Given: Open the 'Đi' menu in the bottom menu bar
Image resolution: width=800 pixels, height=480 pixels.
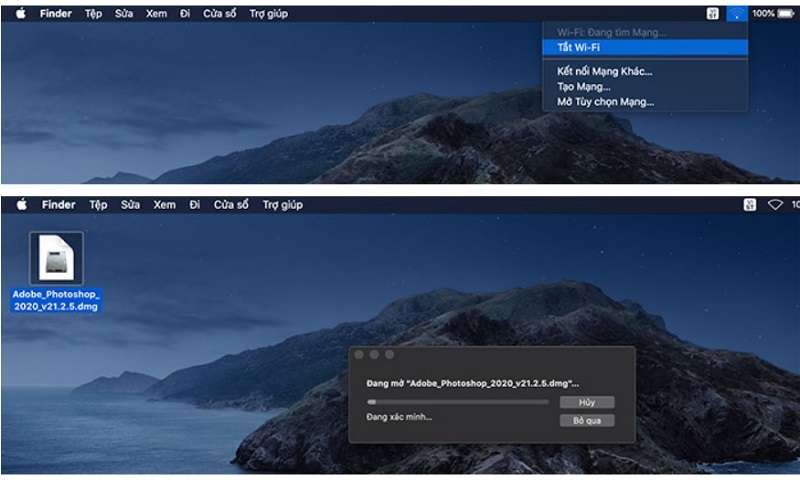Looking at the screenshot, I should click(194, 205).
